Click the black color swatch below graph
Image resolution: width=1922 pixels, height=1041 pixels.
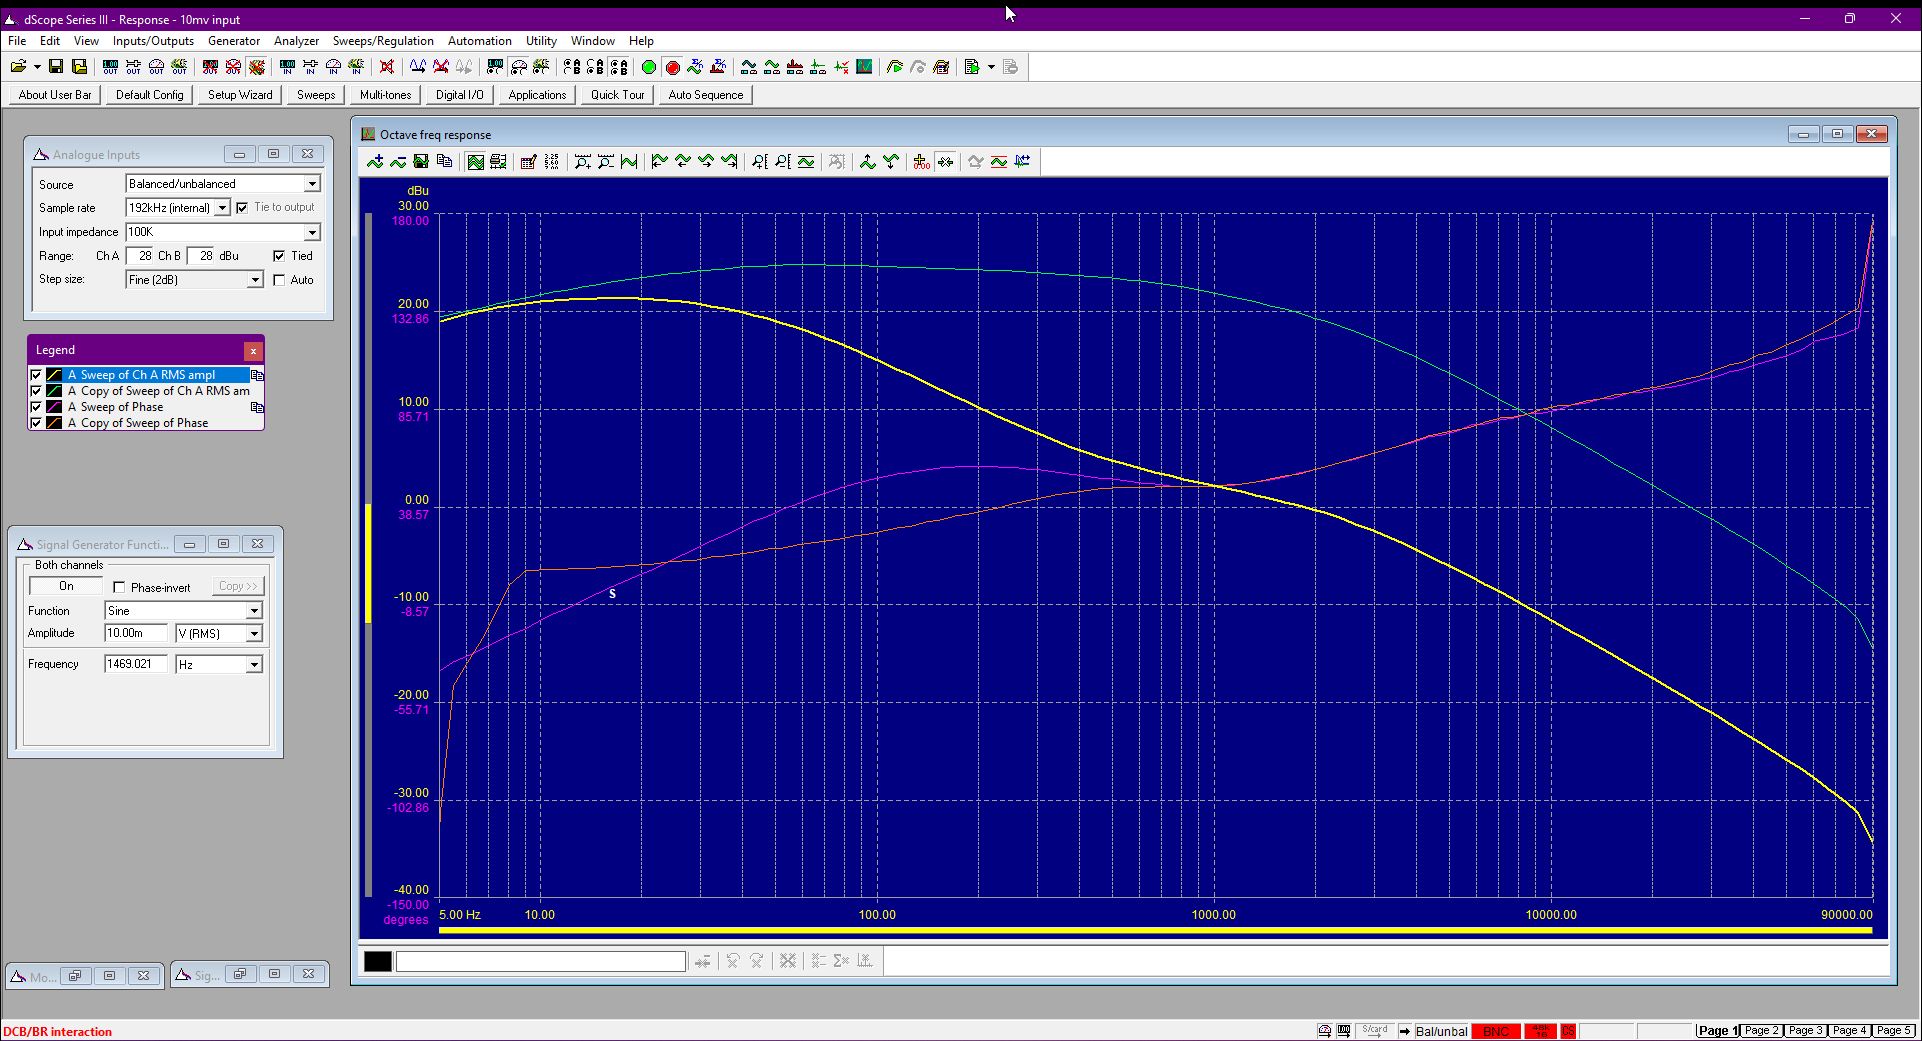coord(378,961)
